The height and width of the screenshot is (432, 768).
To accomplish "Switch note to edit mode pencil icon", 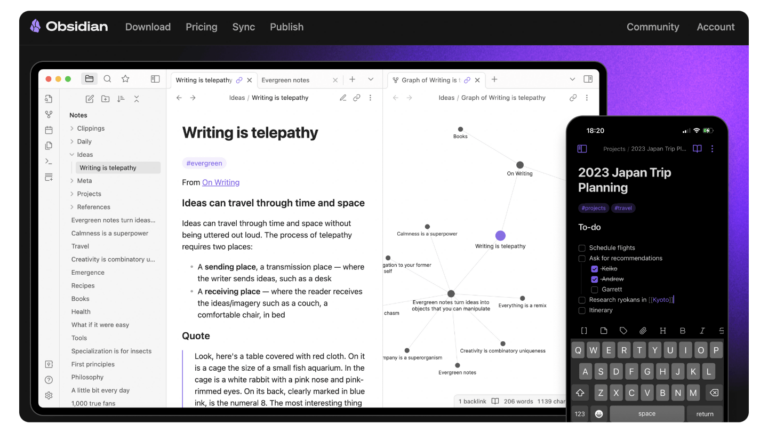I will 343,98.
